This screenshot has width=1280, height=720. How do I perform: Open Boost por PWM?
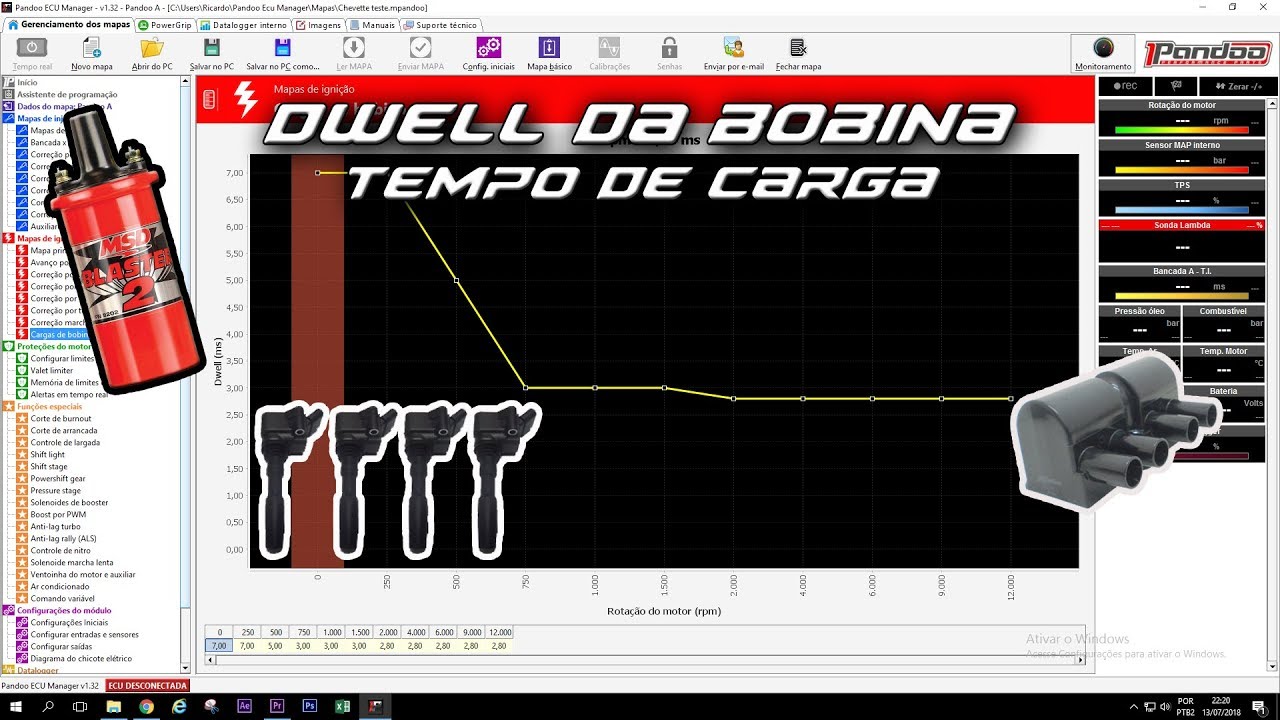pos(58,514)
